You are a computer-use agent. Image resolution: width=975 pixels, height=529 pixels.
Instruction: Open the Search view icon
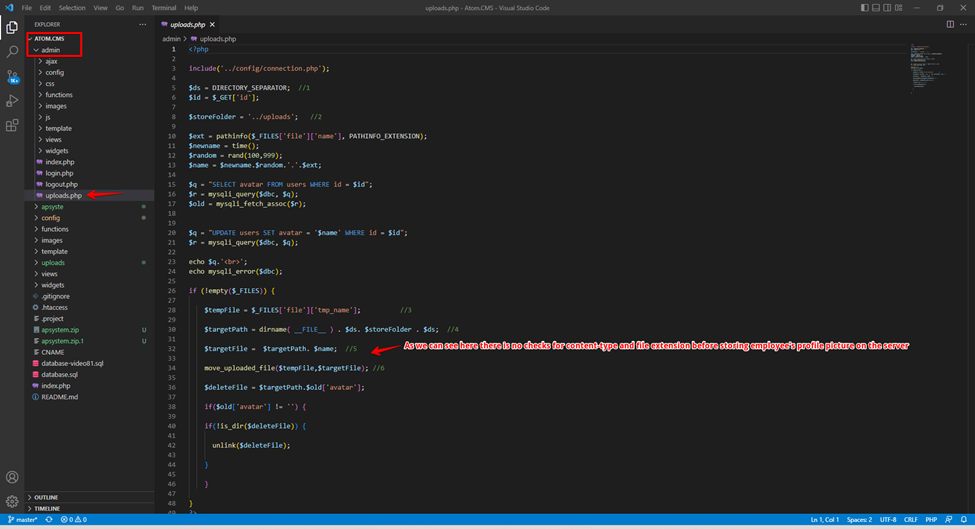point(12,52)
